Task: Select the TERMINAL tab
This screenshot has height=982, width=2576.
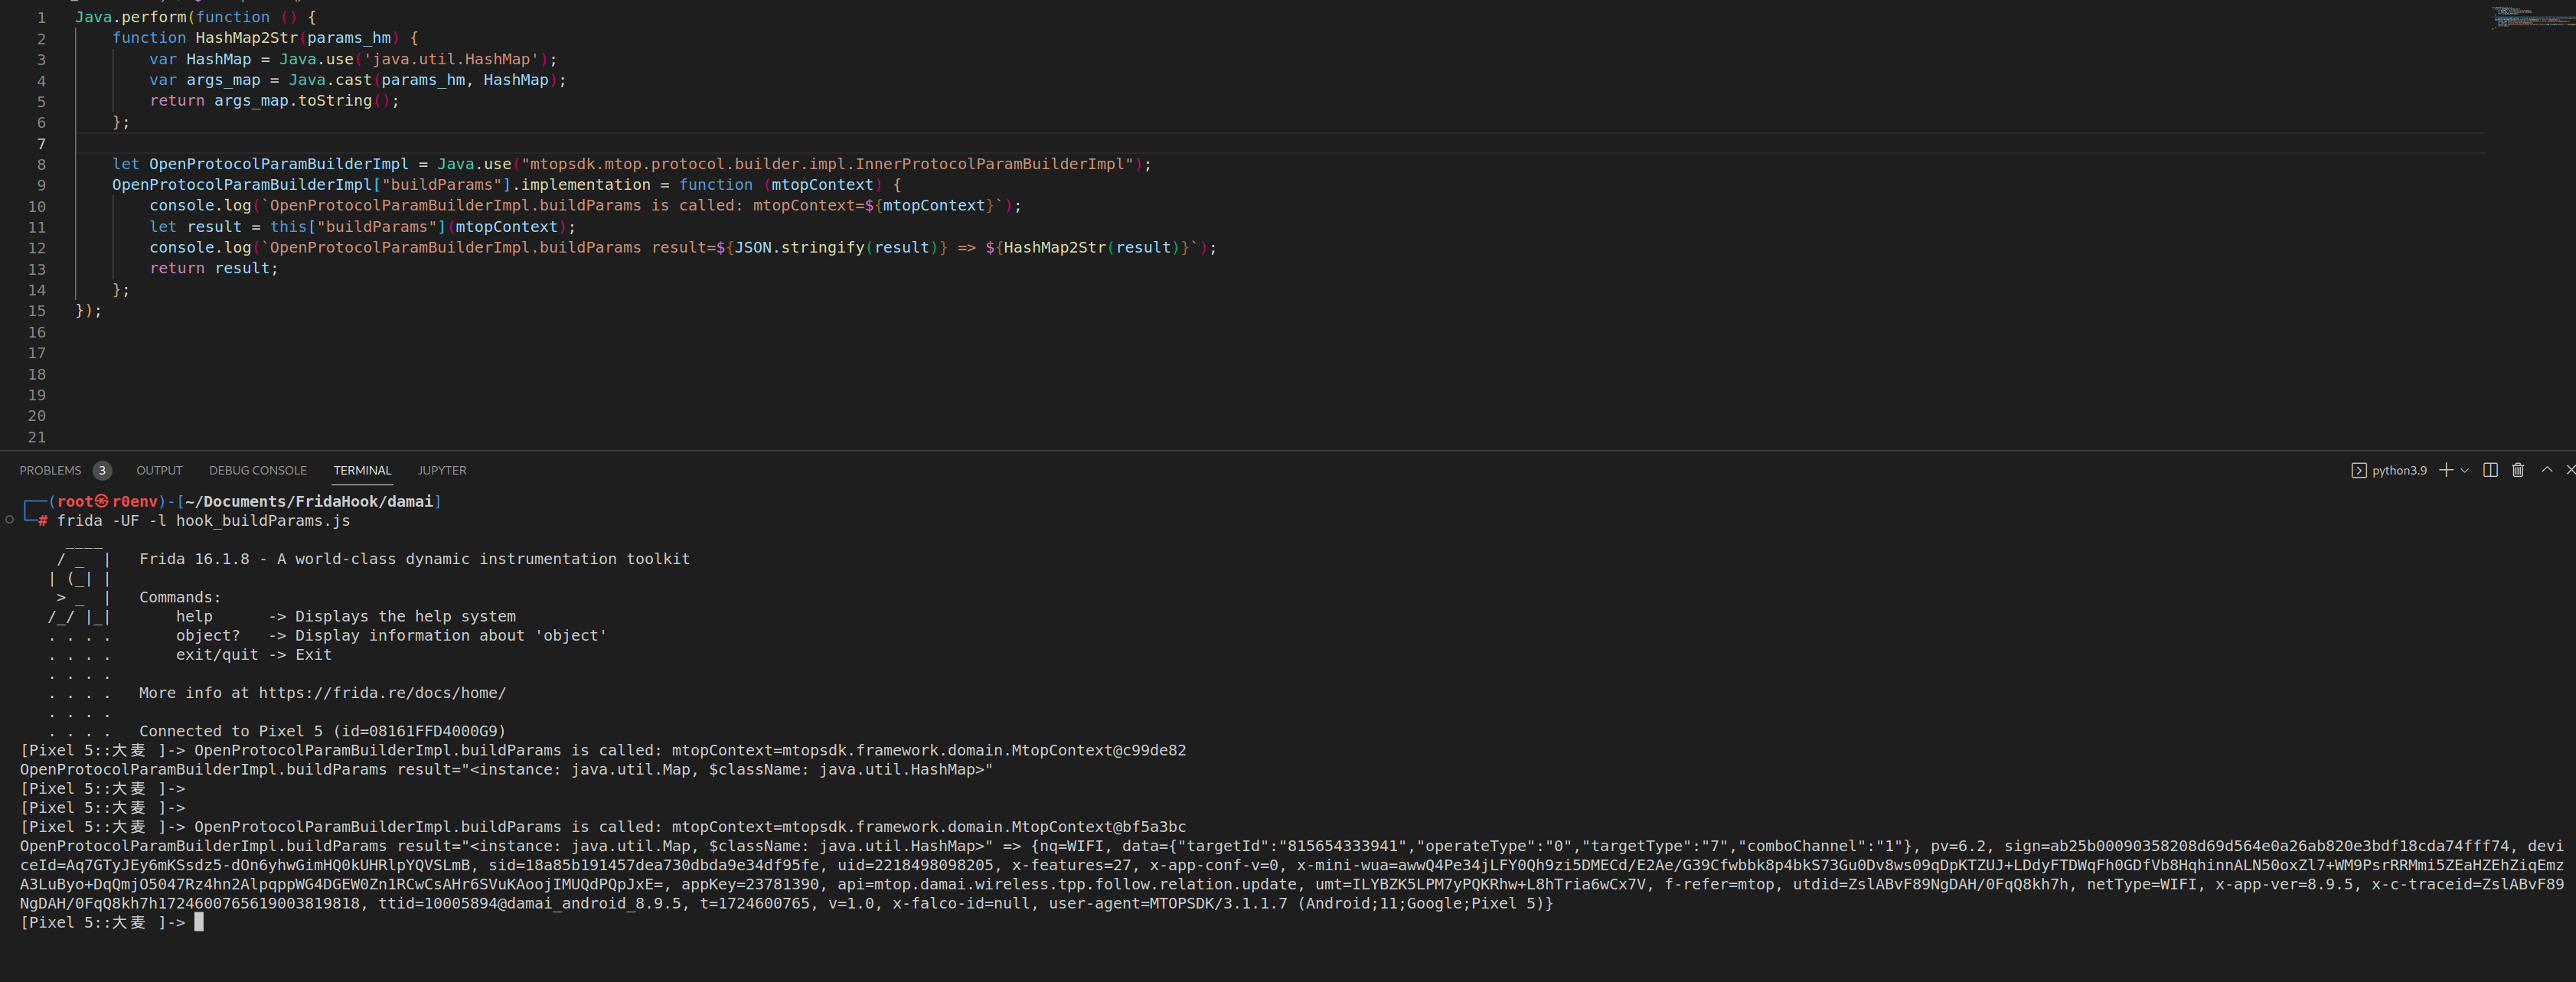Action: 362,470
